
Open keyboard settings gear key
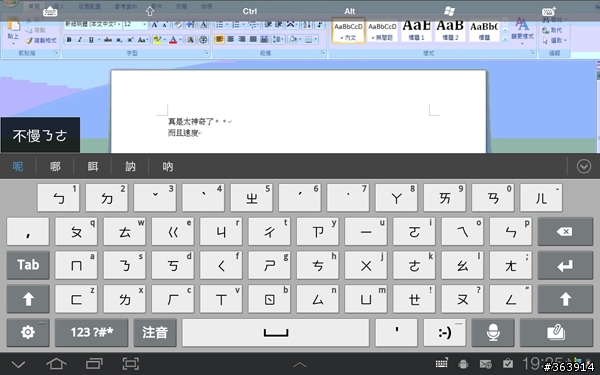(28, 332)
